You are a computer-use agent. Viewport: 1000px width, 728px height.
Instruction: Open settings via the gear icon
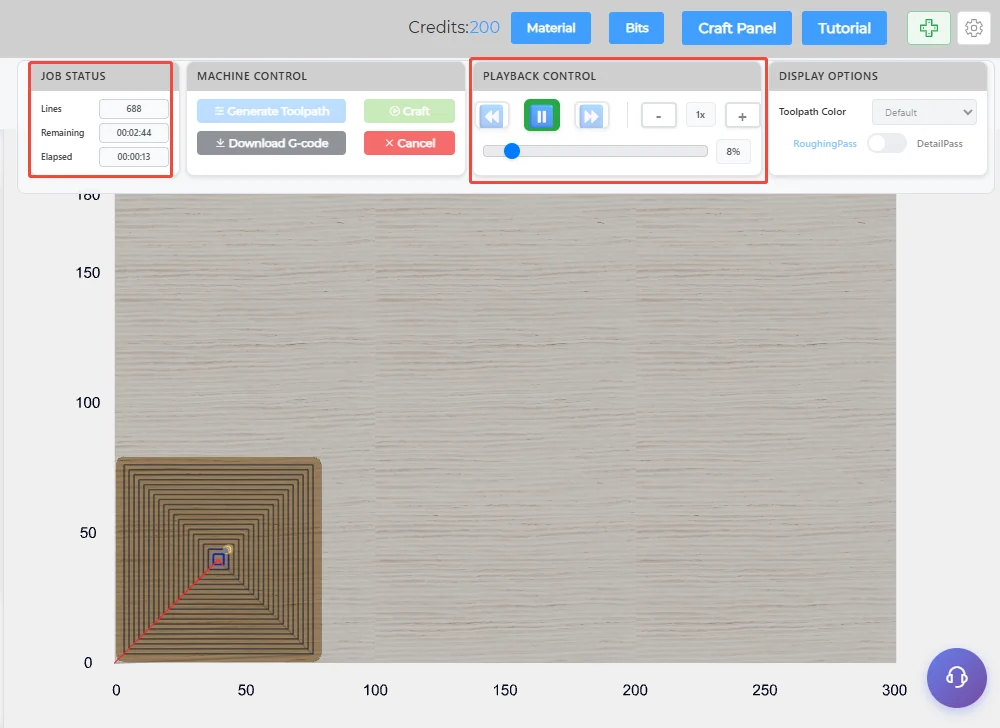tap(973, 28)
